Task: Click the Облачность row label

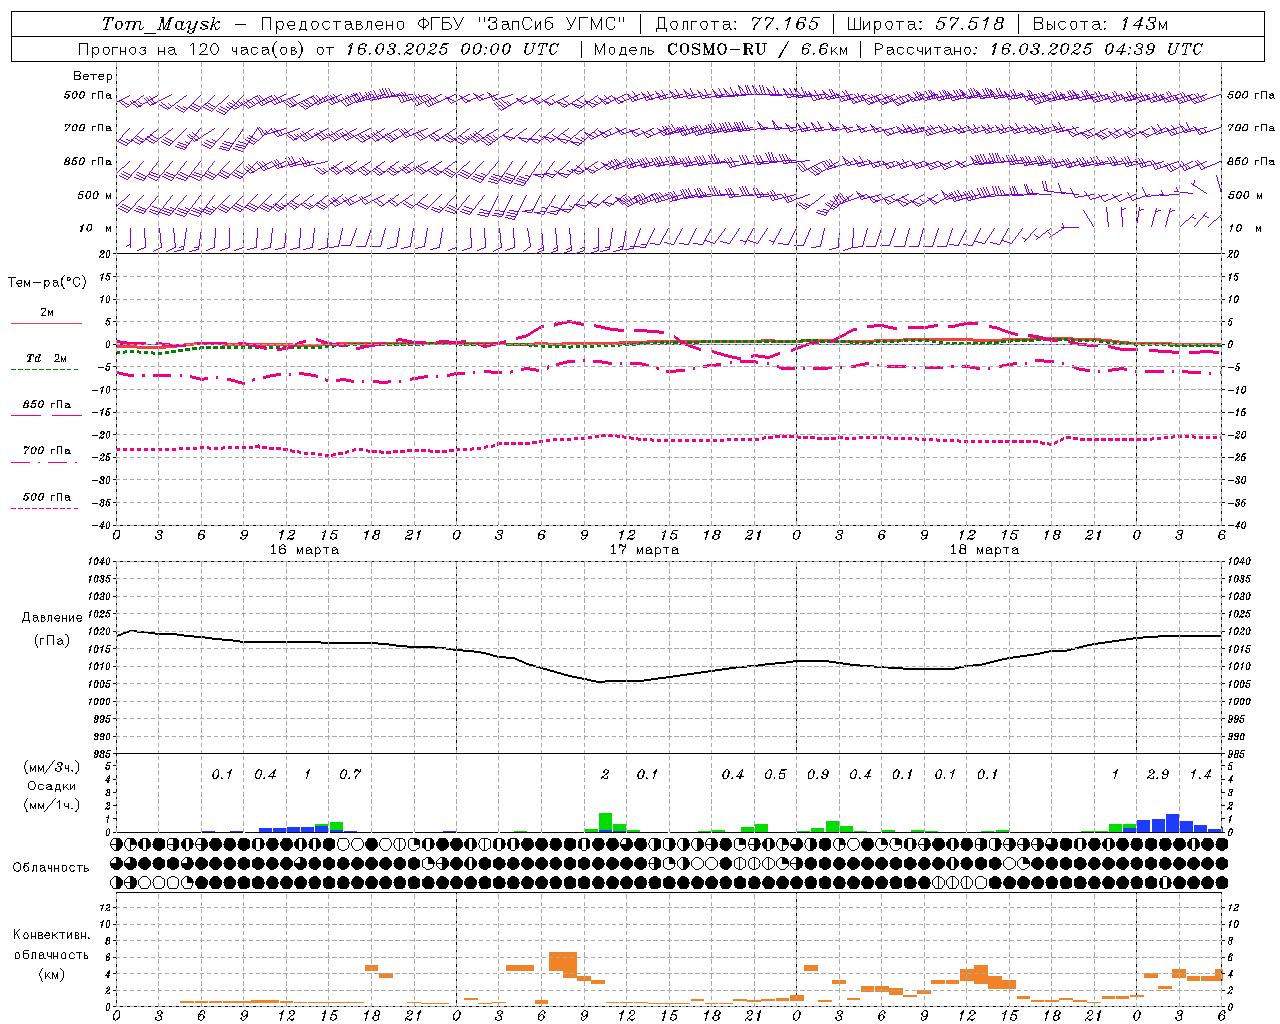Action: tap(51, 868)
